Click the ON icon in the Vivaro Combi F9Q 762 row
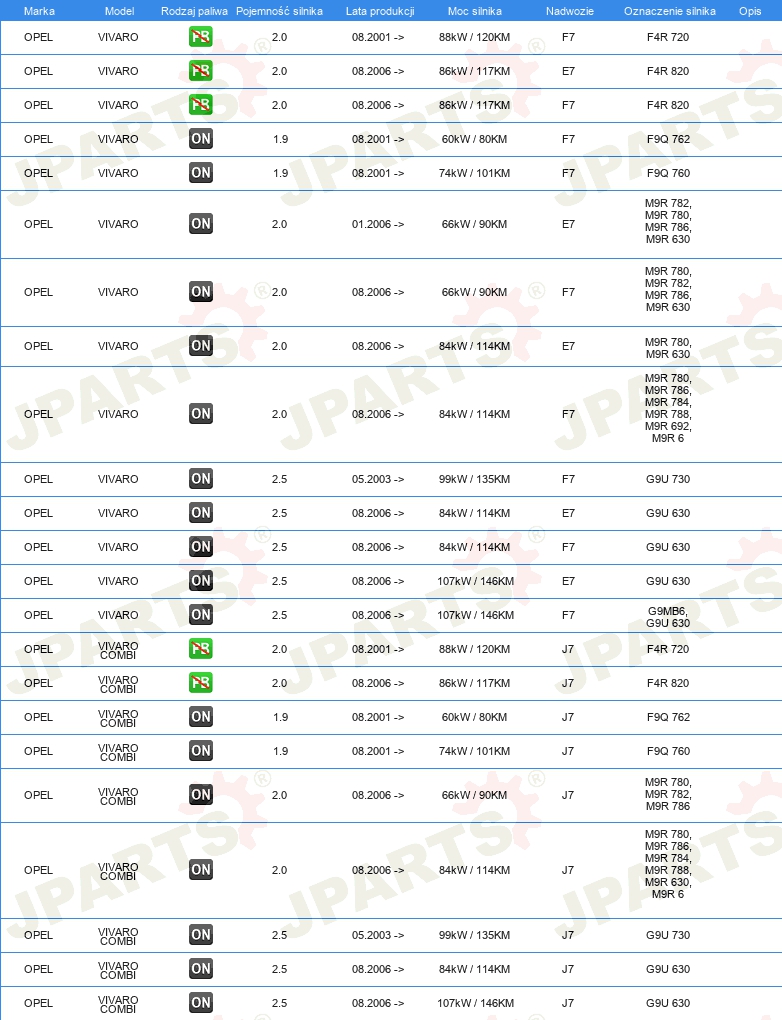782x1020 pixels. [x=200, y=716]
